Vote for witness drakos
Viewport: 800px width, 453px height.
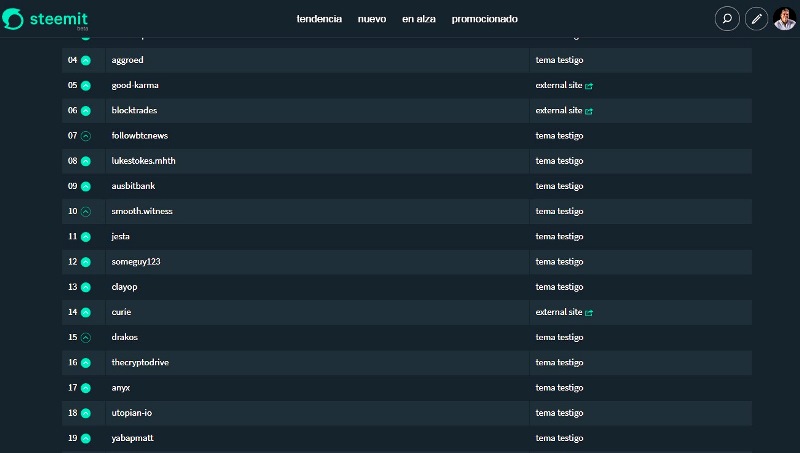[86, 337]
